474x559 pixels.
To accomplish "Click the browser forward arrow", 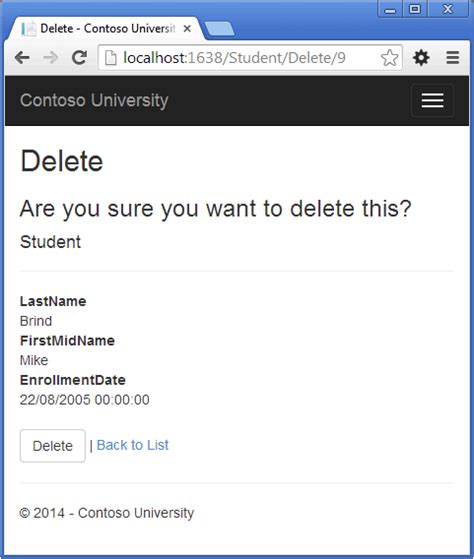I will click(x=51, y=57).
